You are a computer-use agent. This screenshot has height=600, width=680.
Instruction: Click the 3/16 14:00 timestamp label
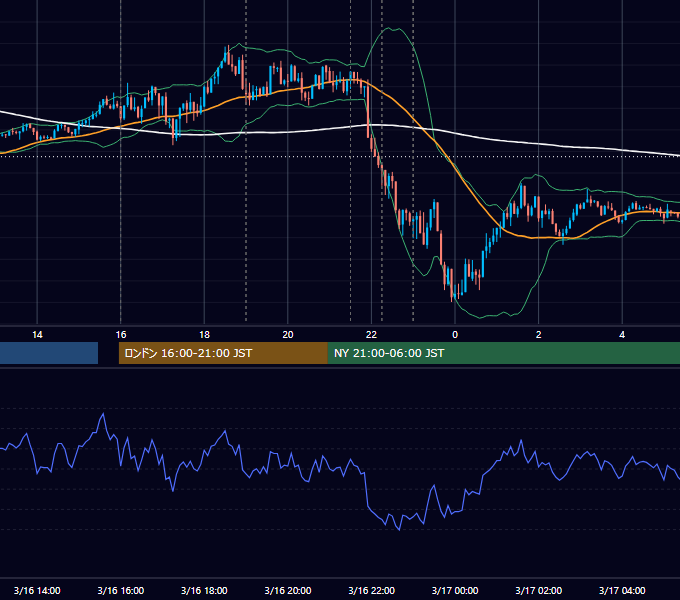tap(37, 590)
